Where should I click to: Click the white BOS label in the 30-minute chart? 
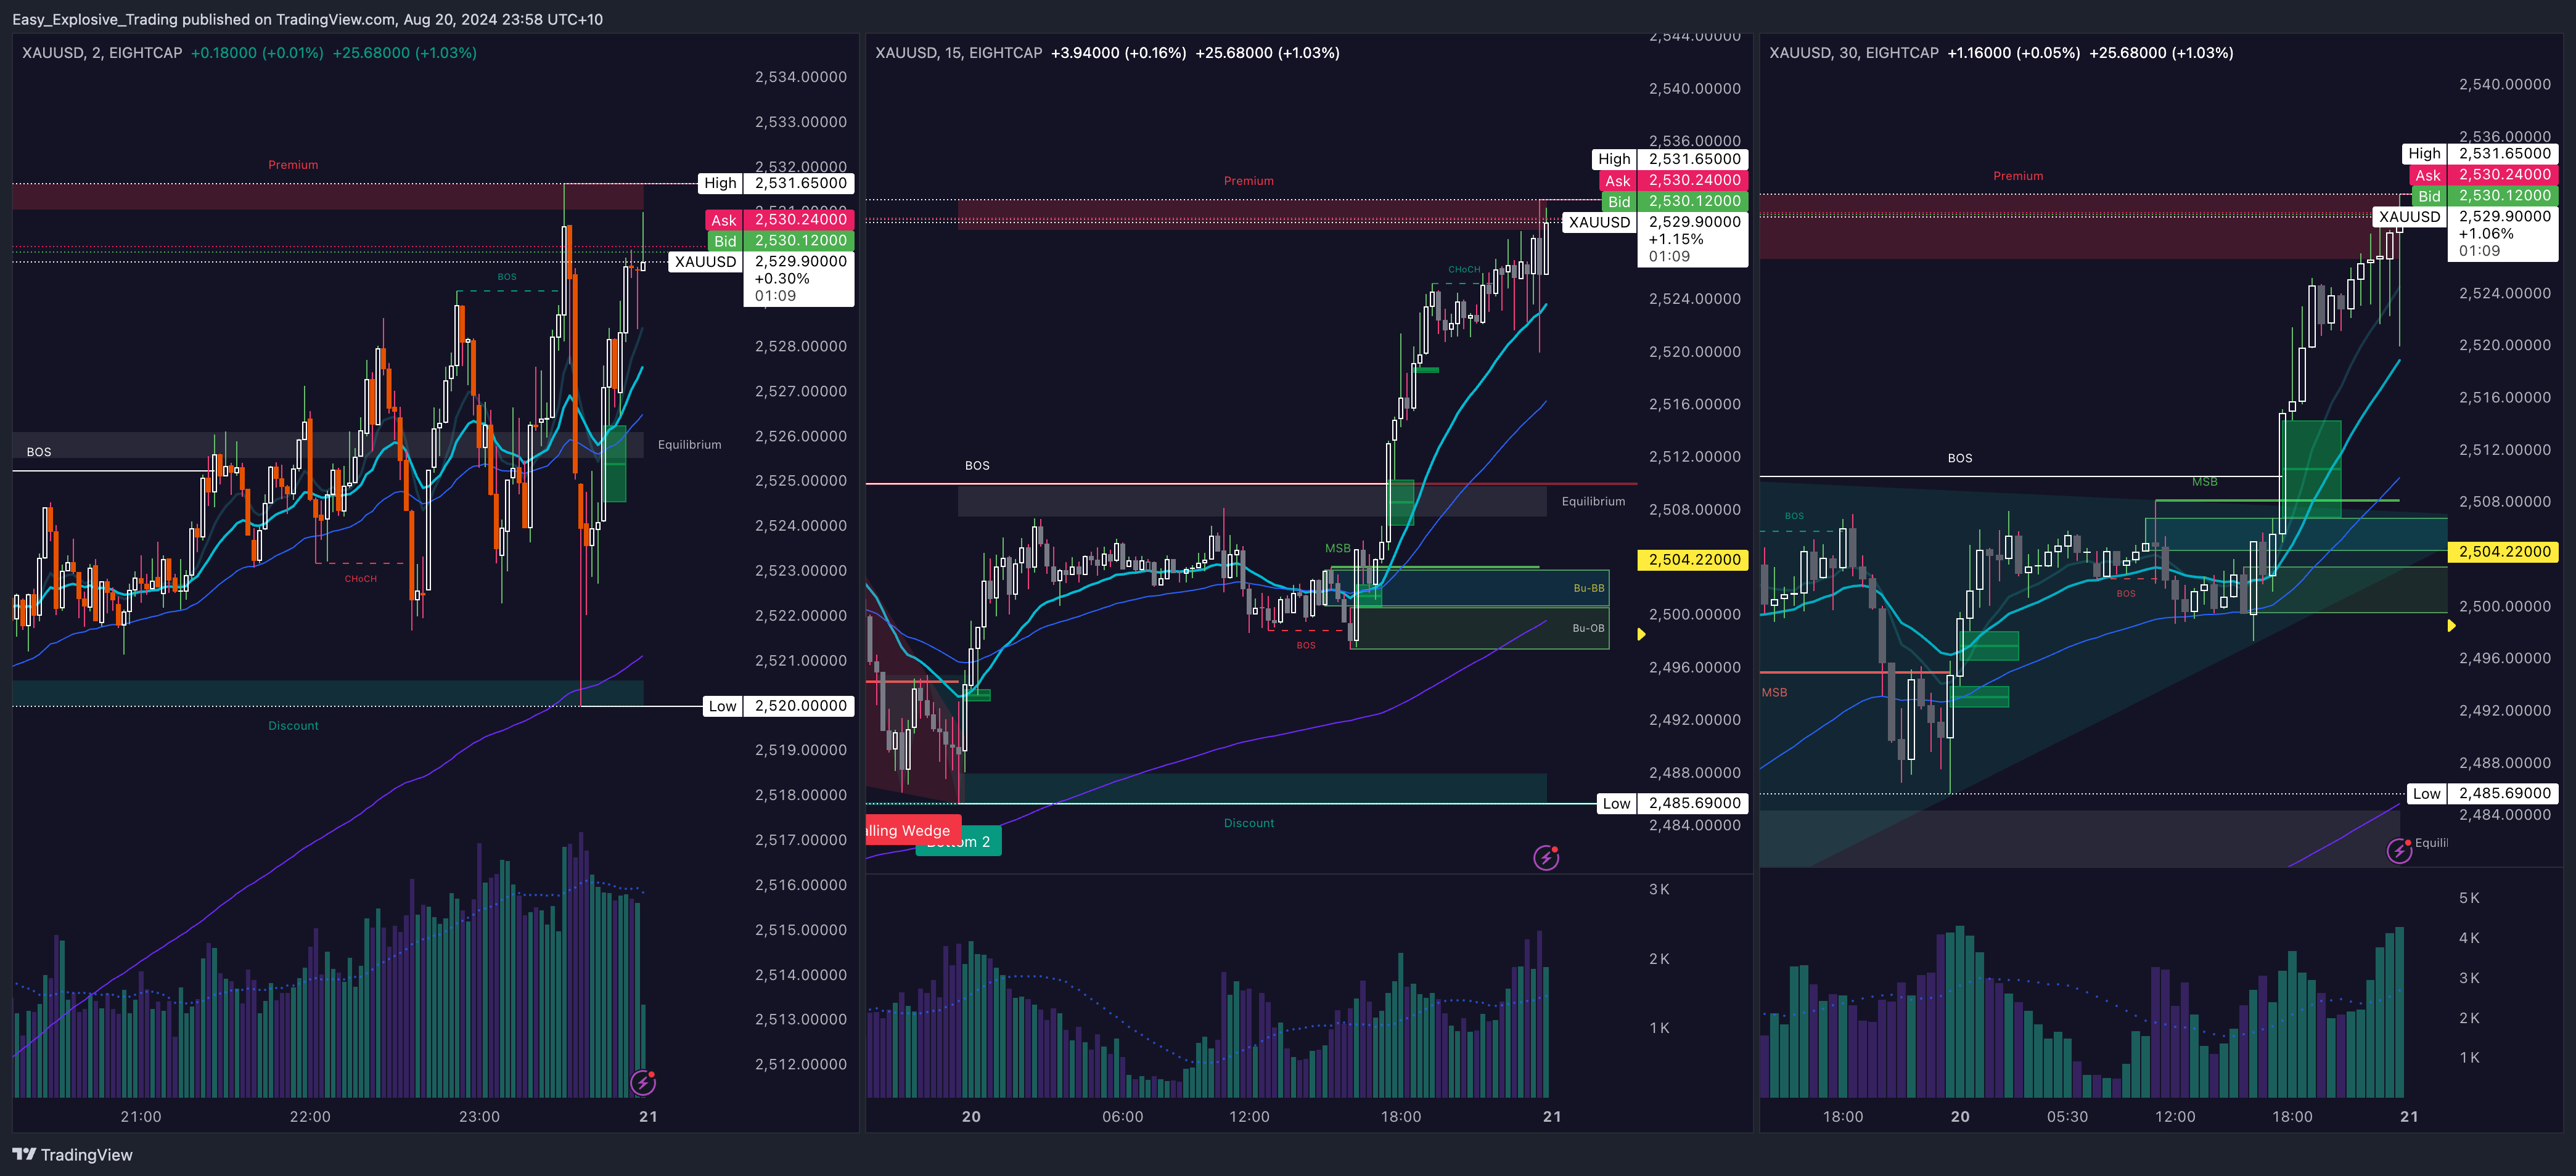click(x=1960, y=458)
